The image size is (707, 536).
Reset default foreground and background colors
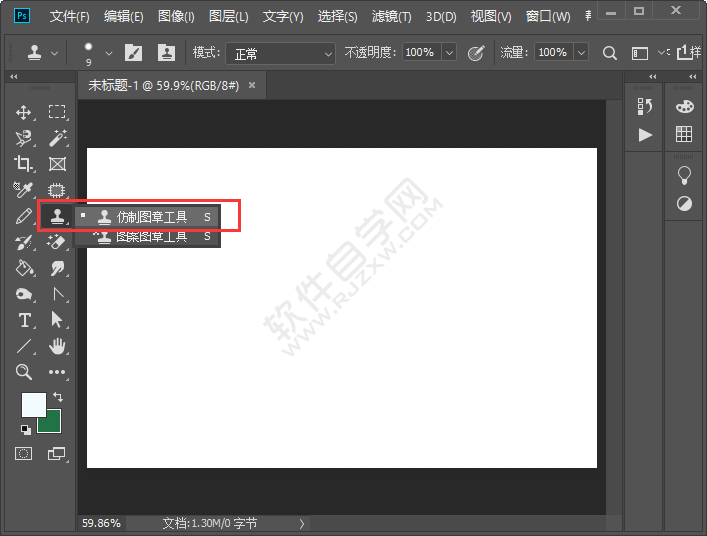26,429
